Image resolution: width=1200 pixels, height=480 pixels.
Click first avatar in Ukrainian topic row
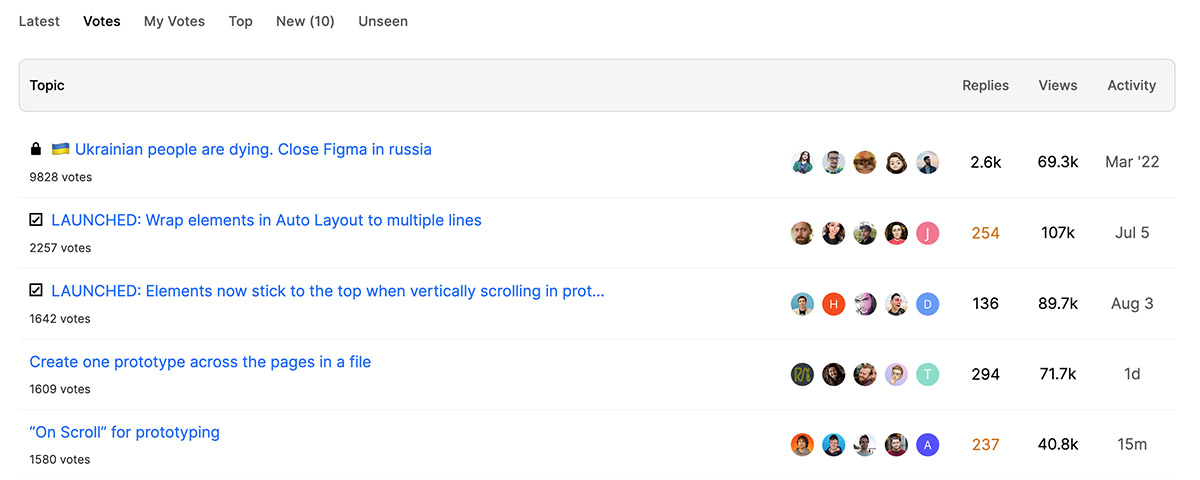click(803, 162)
